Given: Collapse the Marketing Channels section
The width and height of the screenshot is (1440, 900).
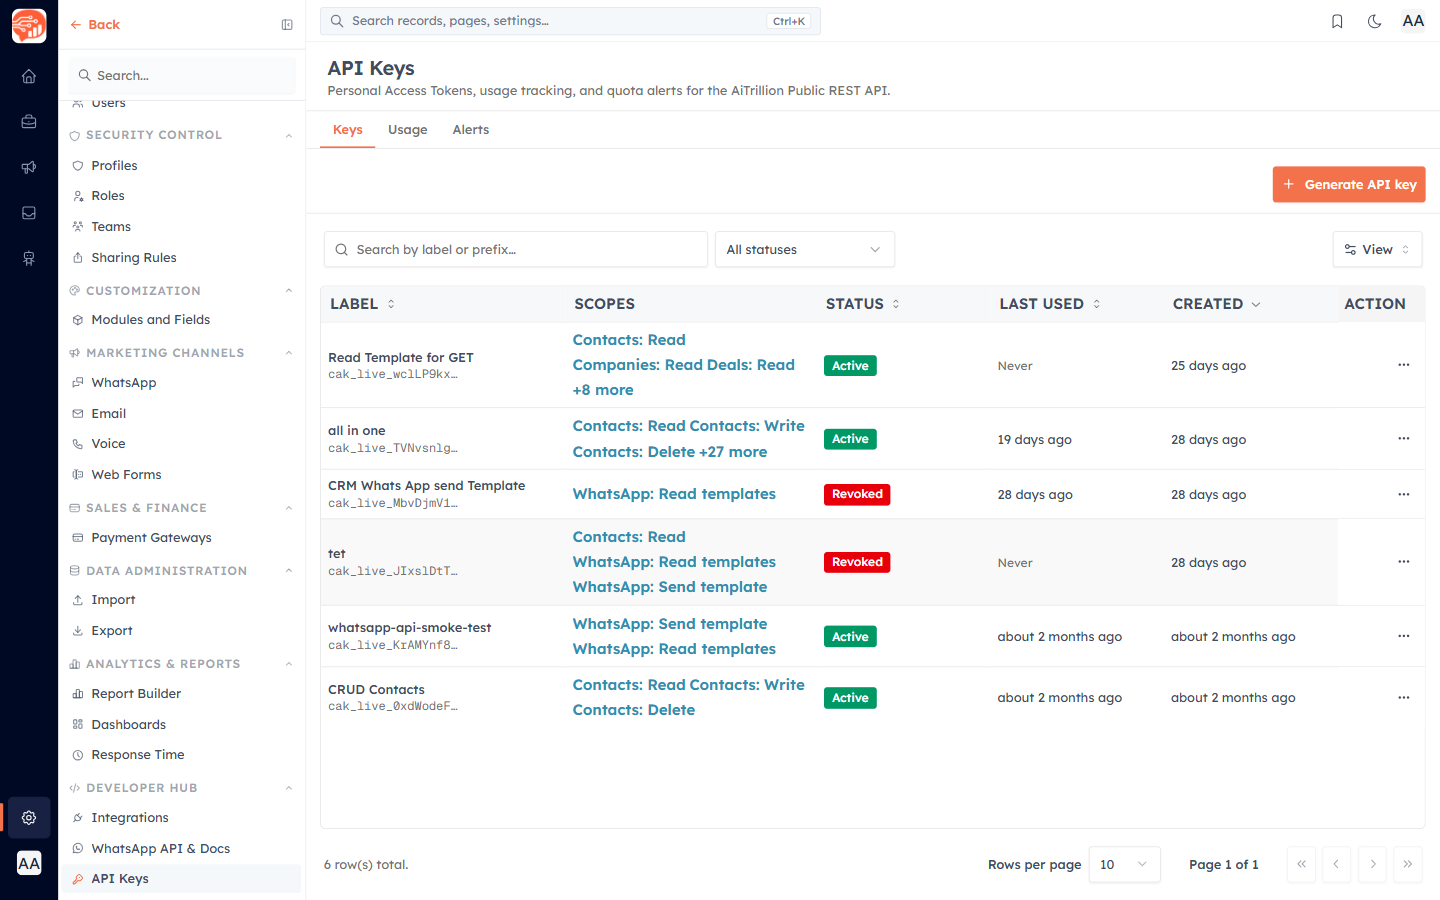Looking at the screenshot, I should [289, 353].
